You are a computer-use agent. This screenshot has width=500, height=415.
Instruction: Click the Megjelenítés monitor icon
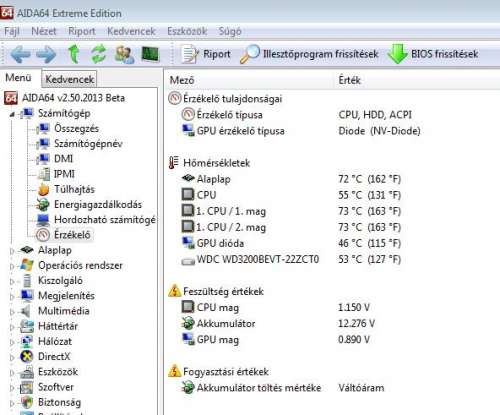[x=27, y=296]
